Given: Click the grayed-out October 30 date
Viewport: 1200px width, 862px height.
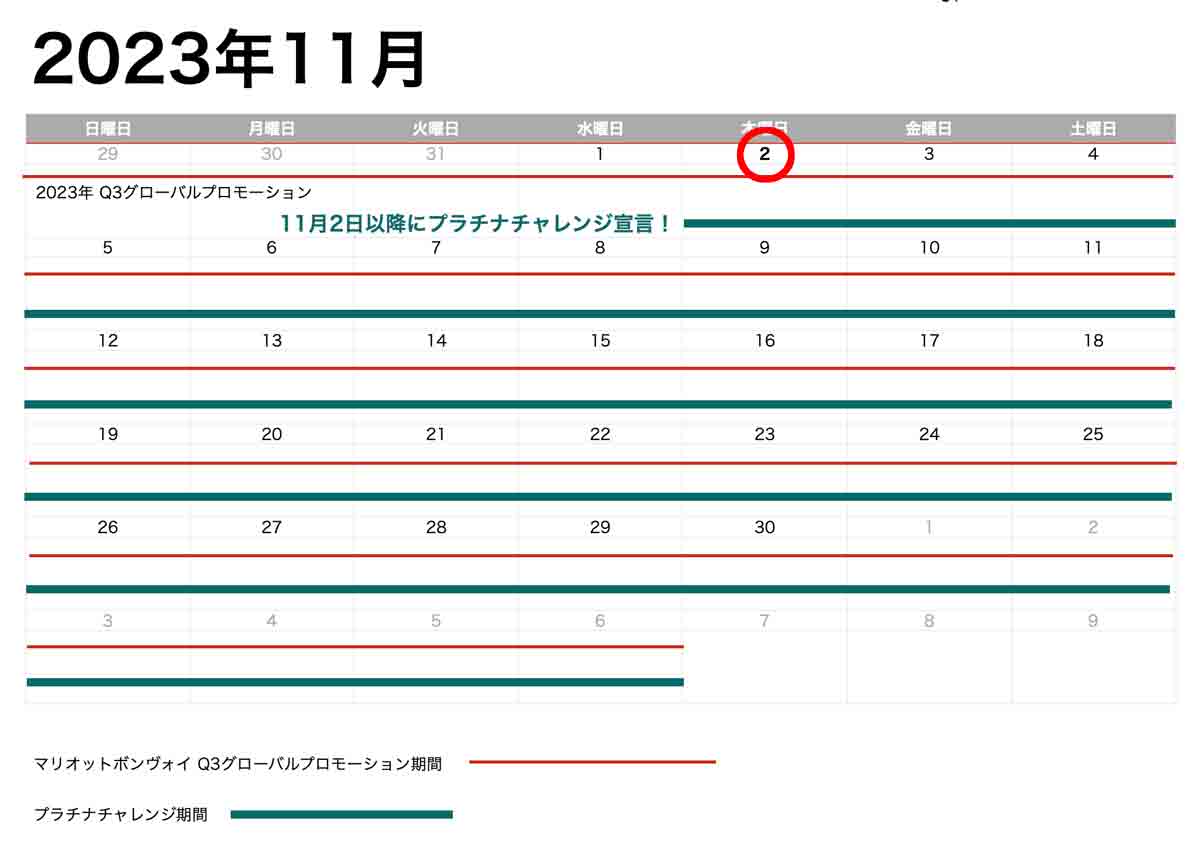Looking at the screenshot, I should tap(272, 154).
